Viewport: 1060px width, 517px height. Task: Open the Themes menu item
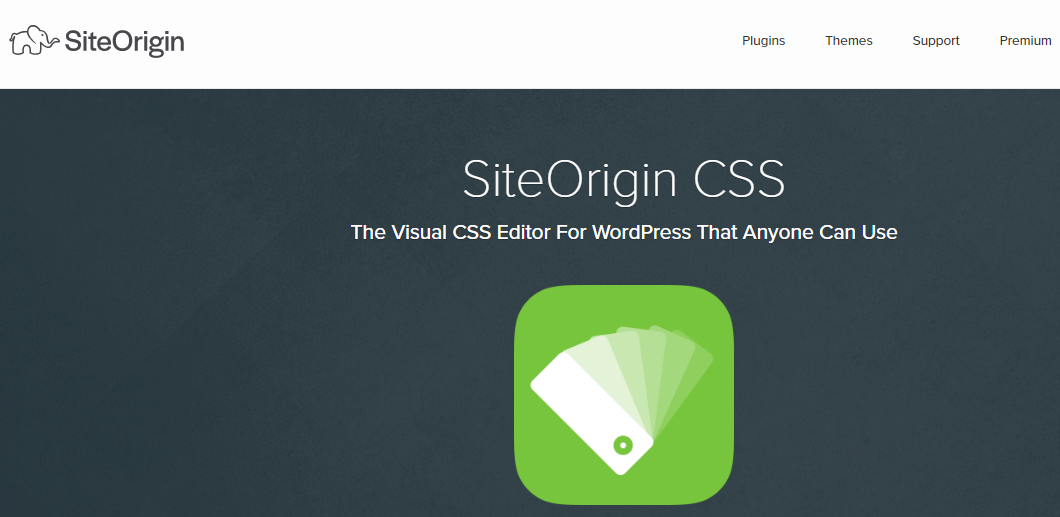click(848, 41)
